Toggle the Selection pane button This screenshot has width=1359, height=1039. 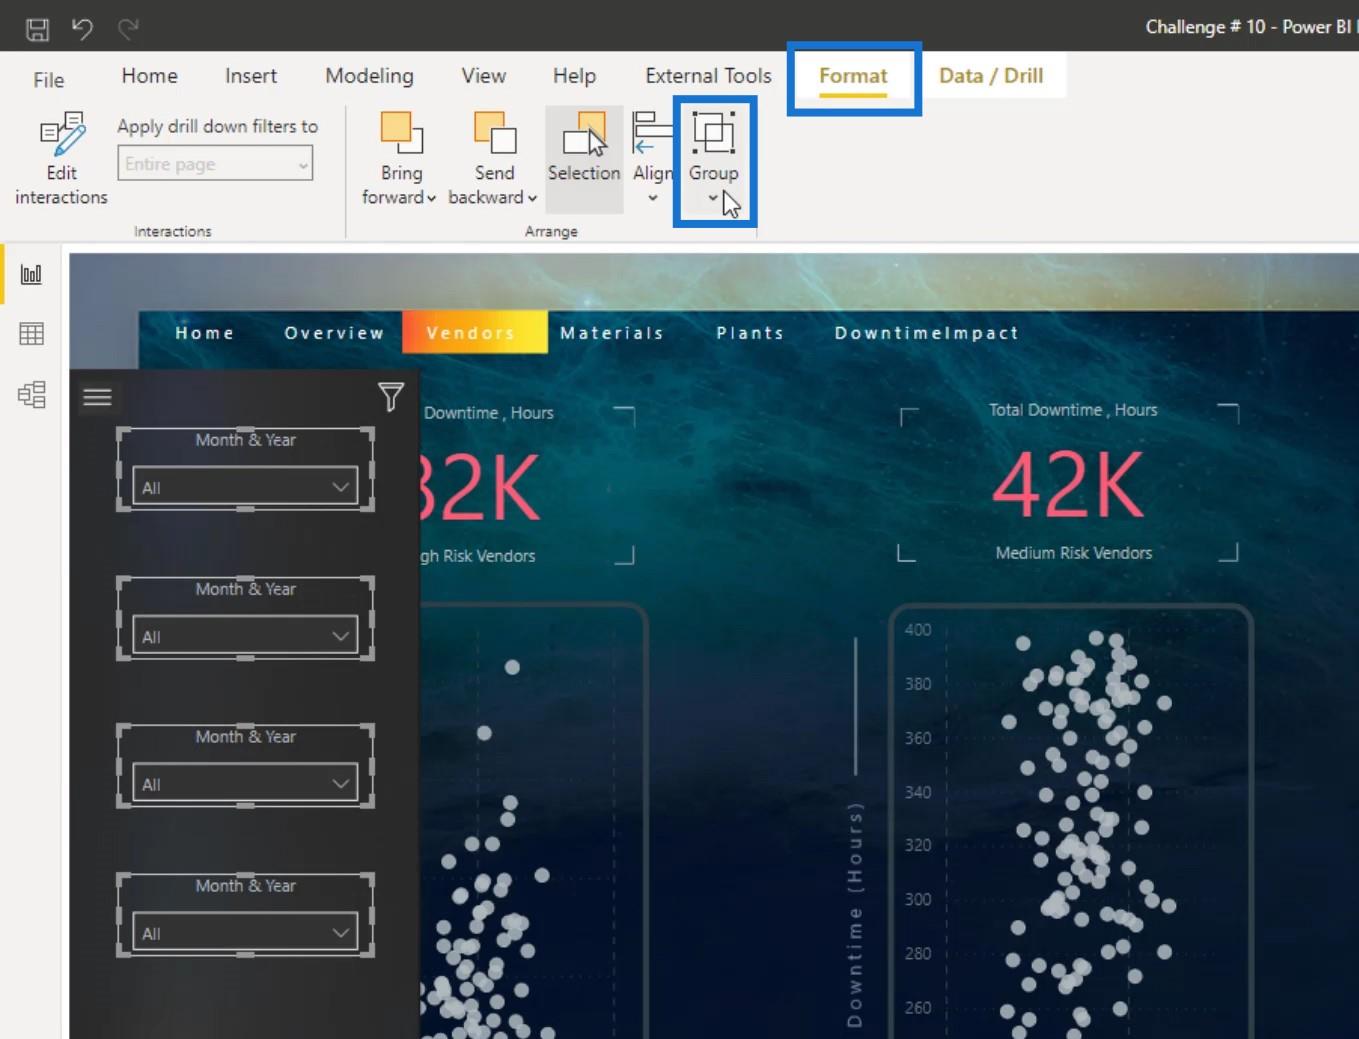pyautogui.click(x=584, y=159)
